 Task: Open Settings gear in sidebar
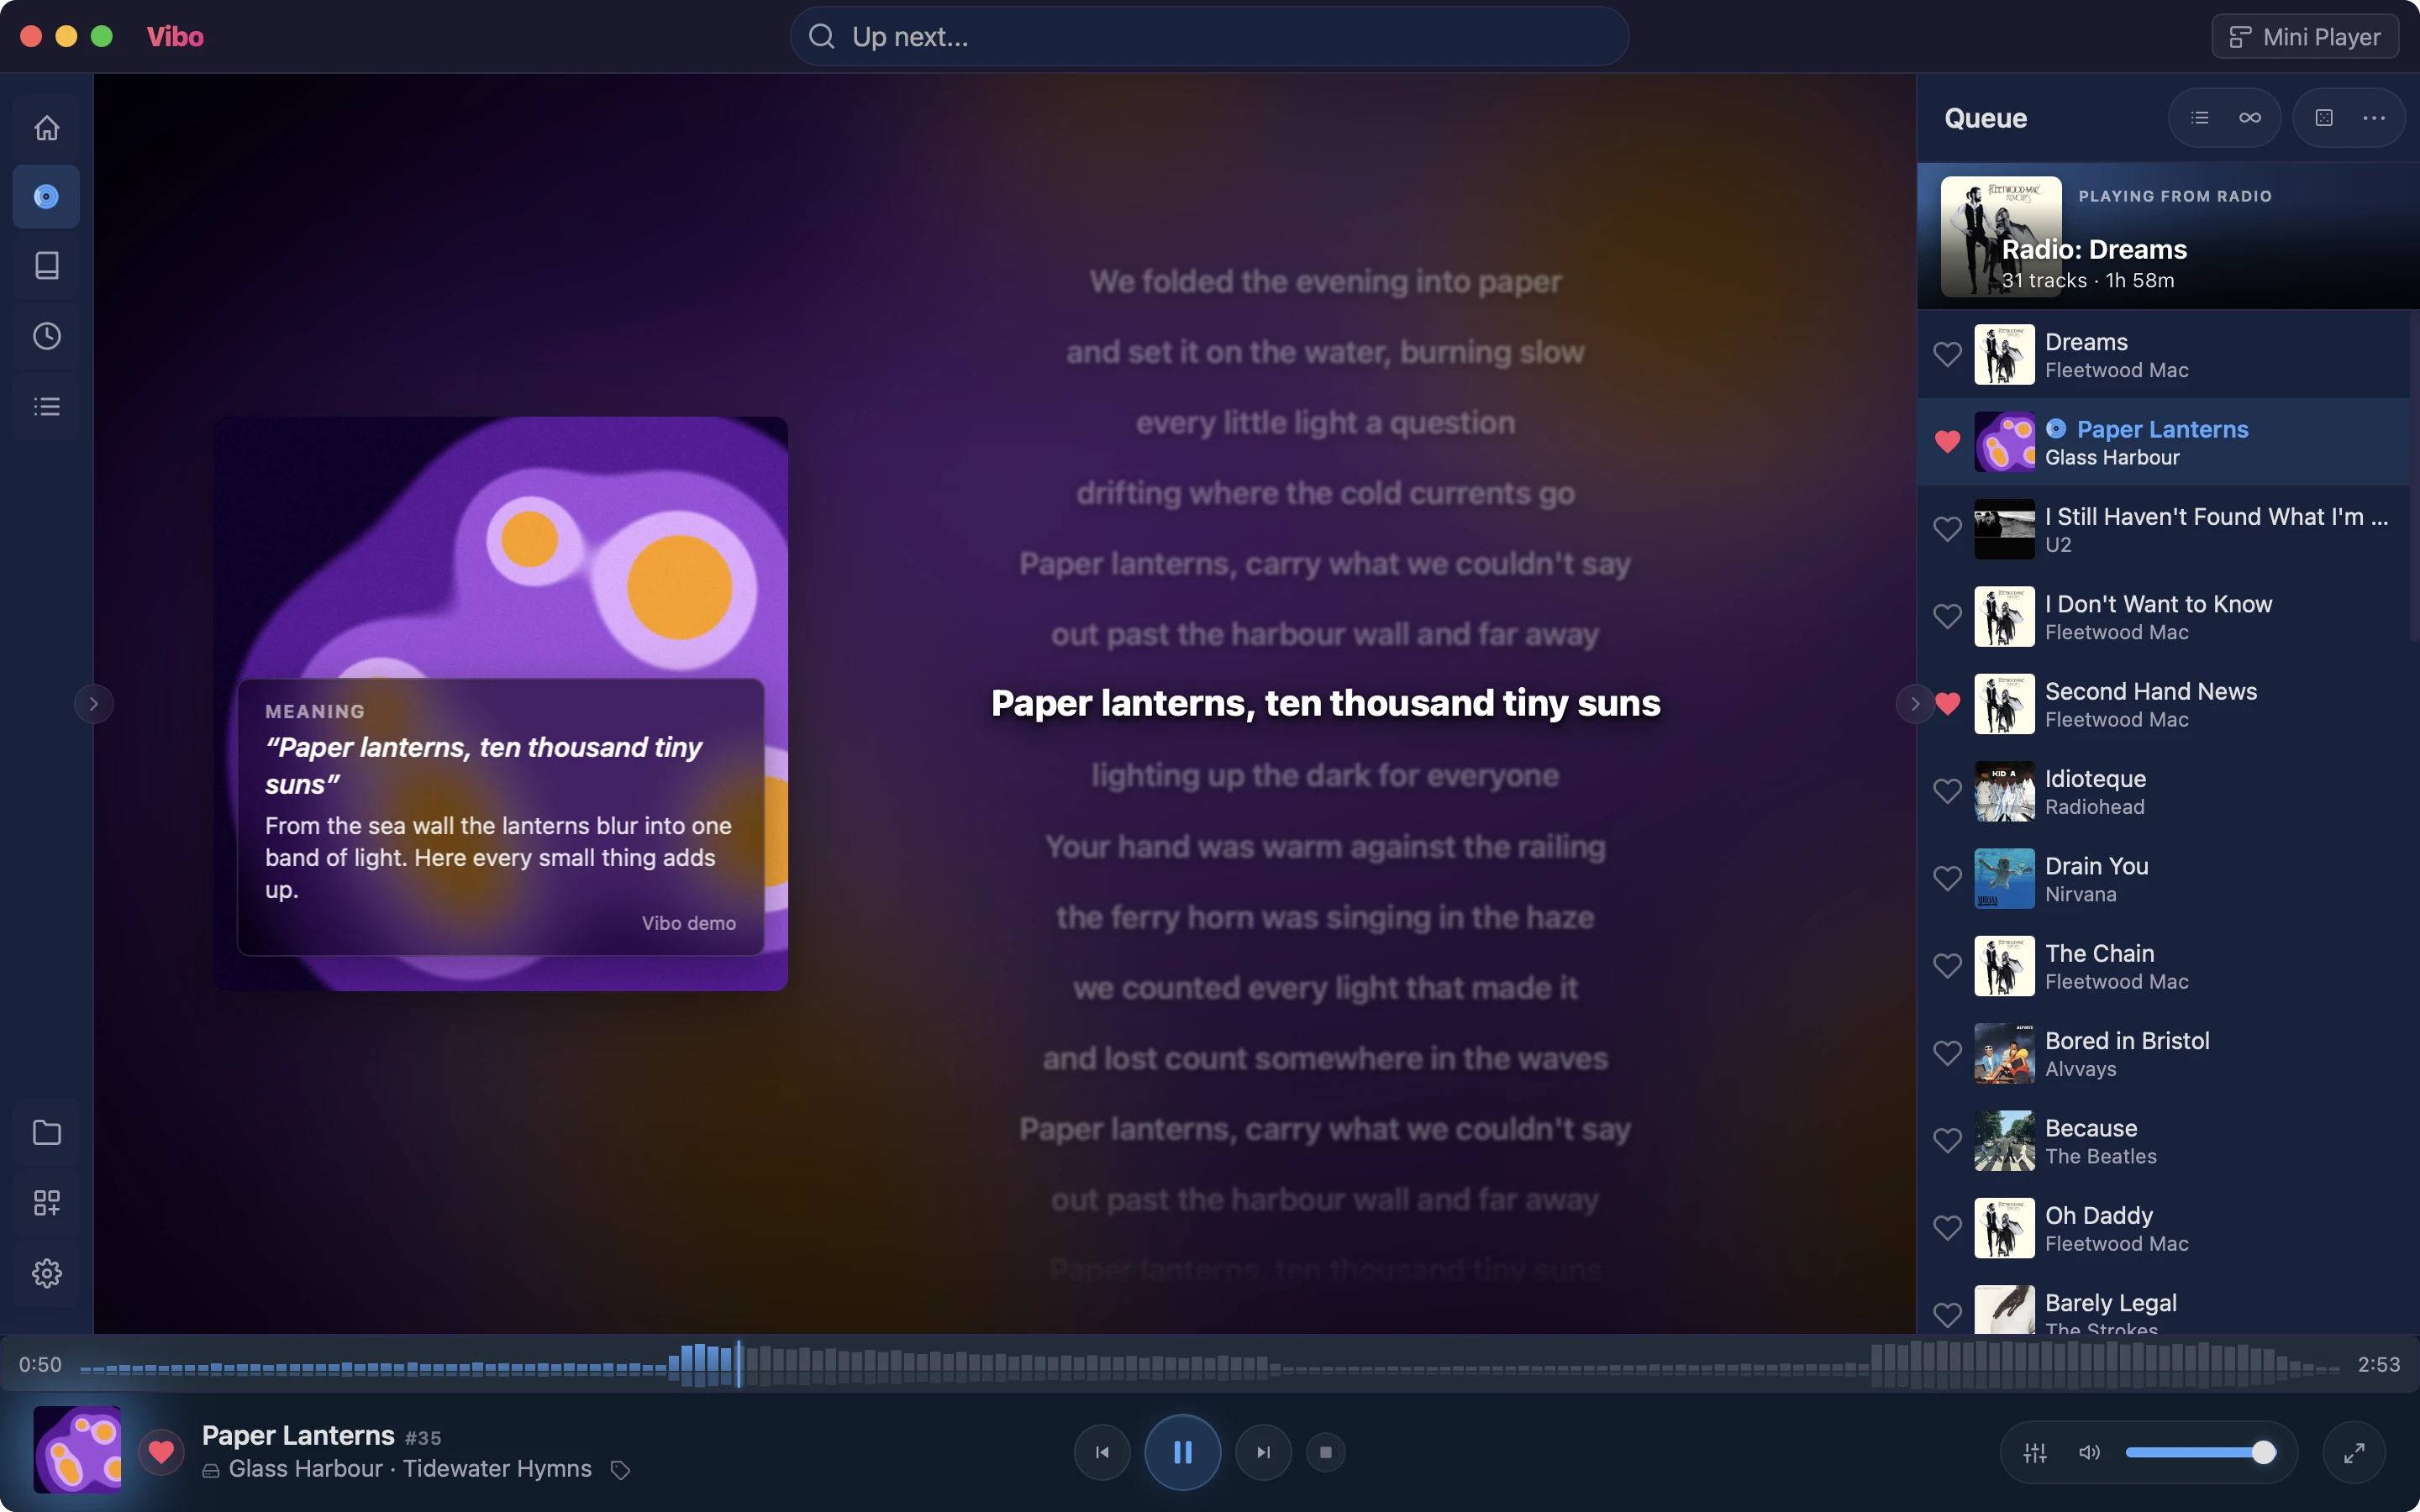click(46, 1273)
